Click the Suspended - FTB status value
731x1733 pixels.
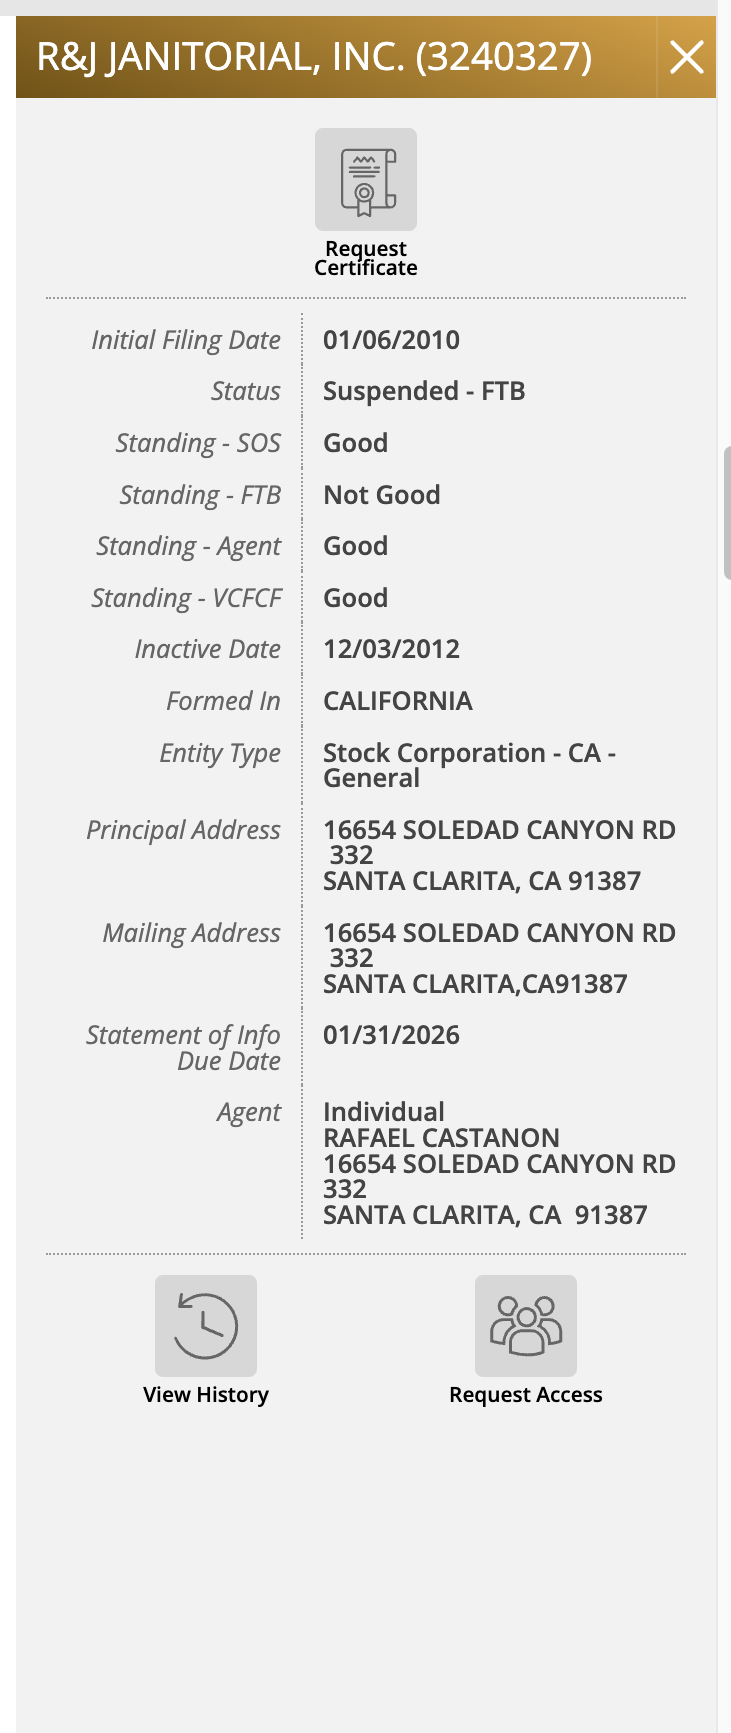point(424,391)
